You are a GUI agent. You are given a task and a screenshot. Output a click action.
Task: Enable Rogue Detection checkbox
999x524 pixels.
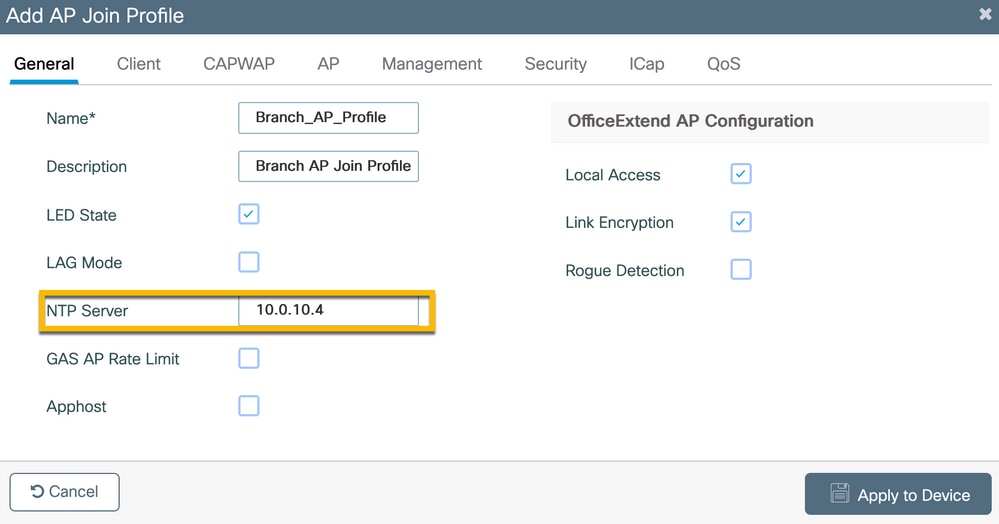pos(741,270)
